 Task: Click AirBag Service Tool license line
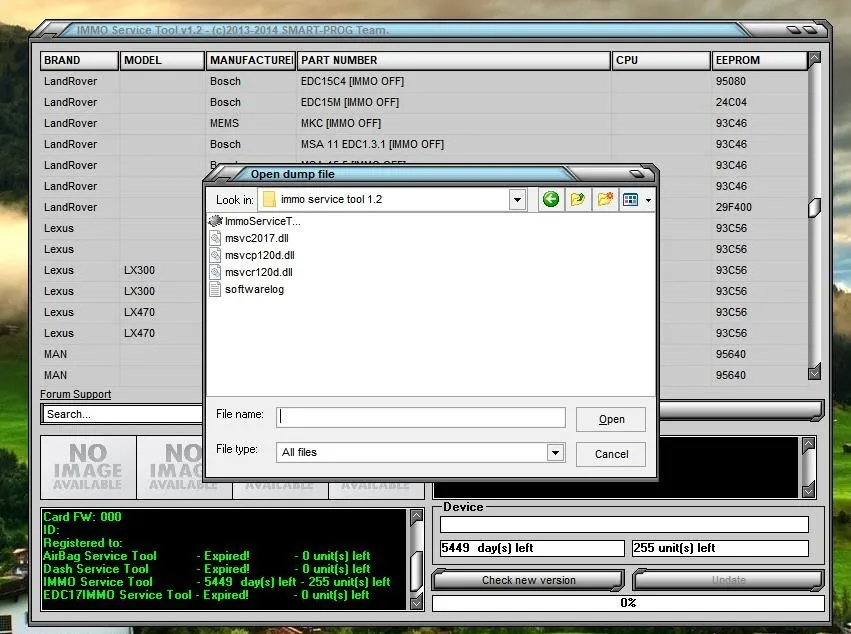point(207,556)
